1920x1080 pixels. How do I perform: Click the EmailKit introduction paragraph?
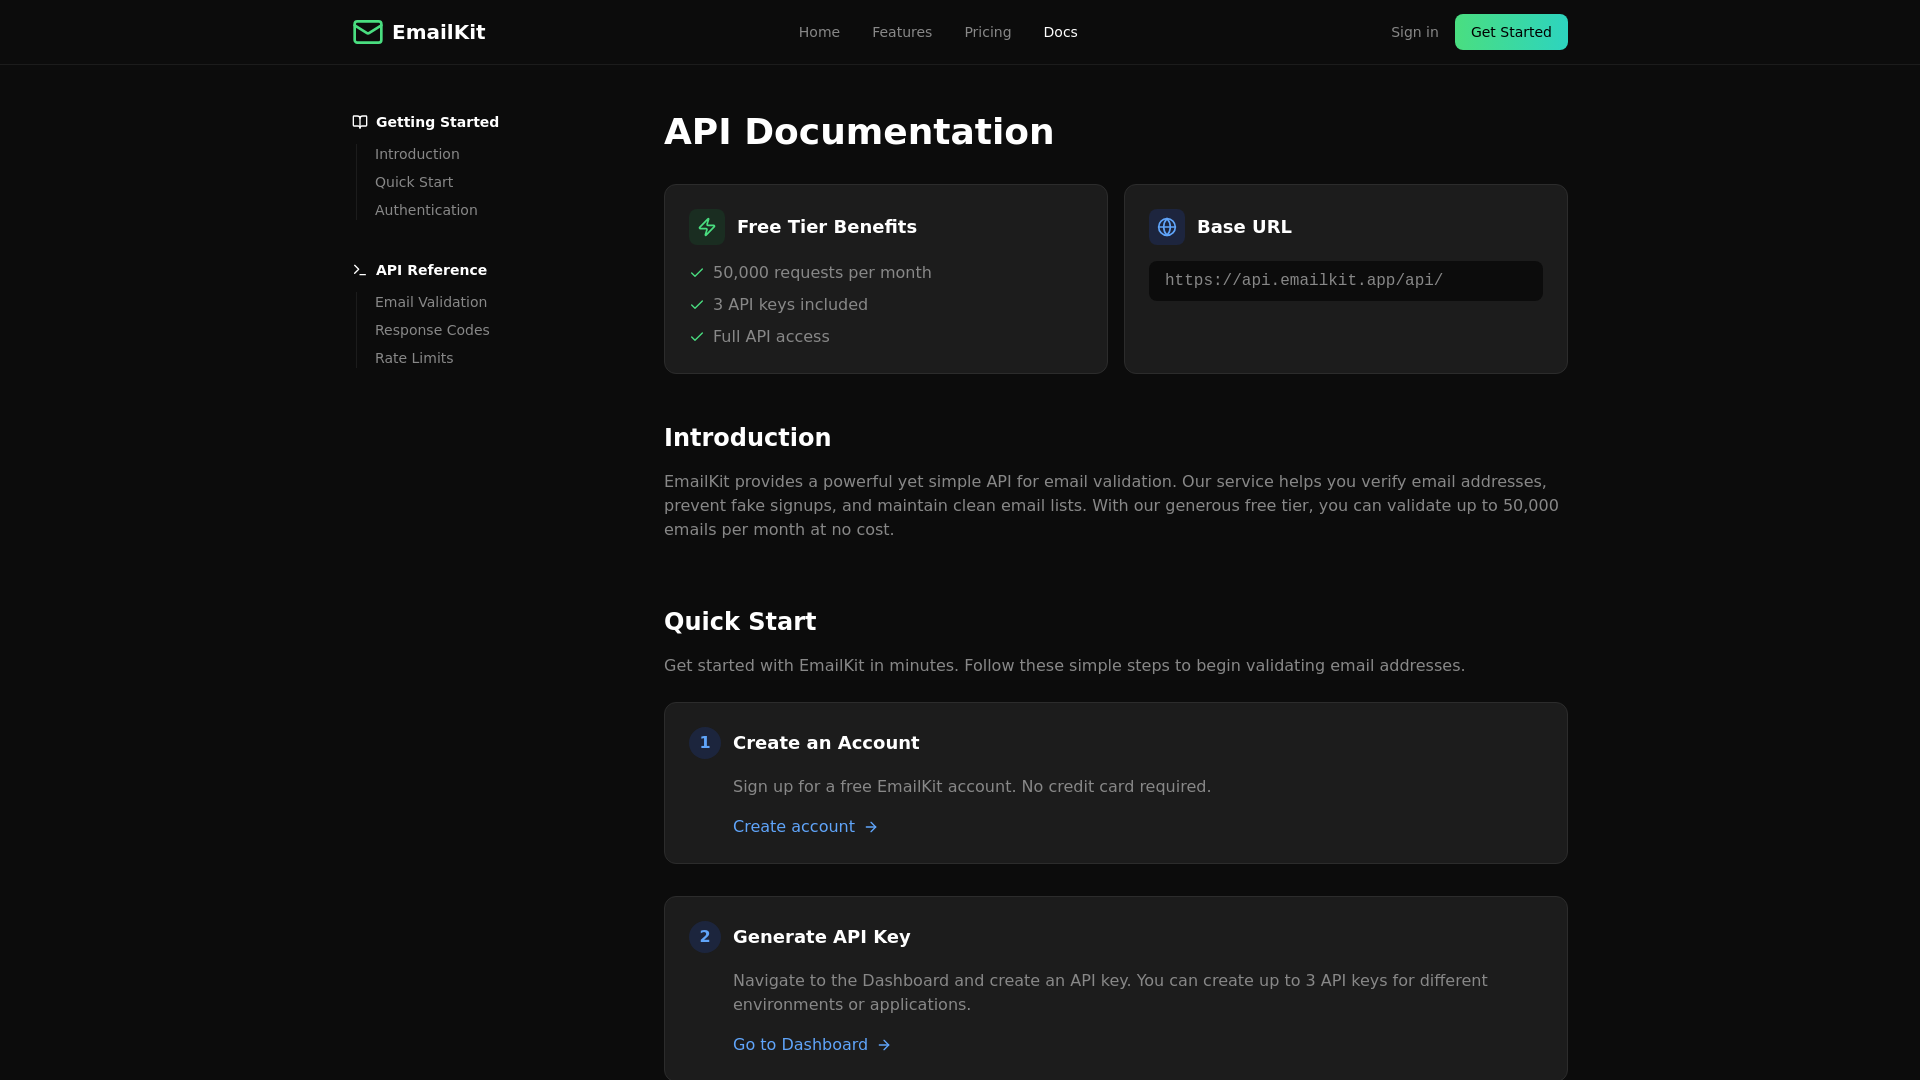click(x=1111, y=506)
